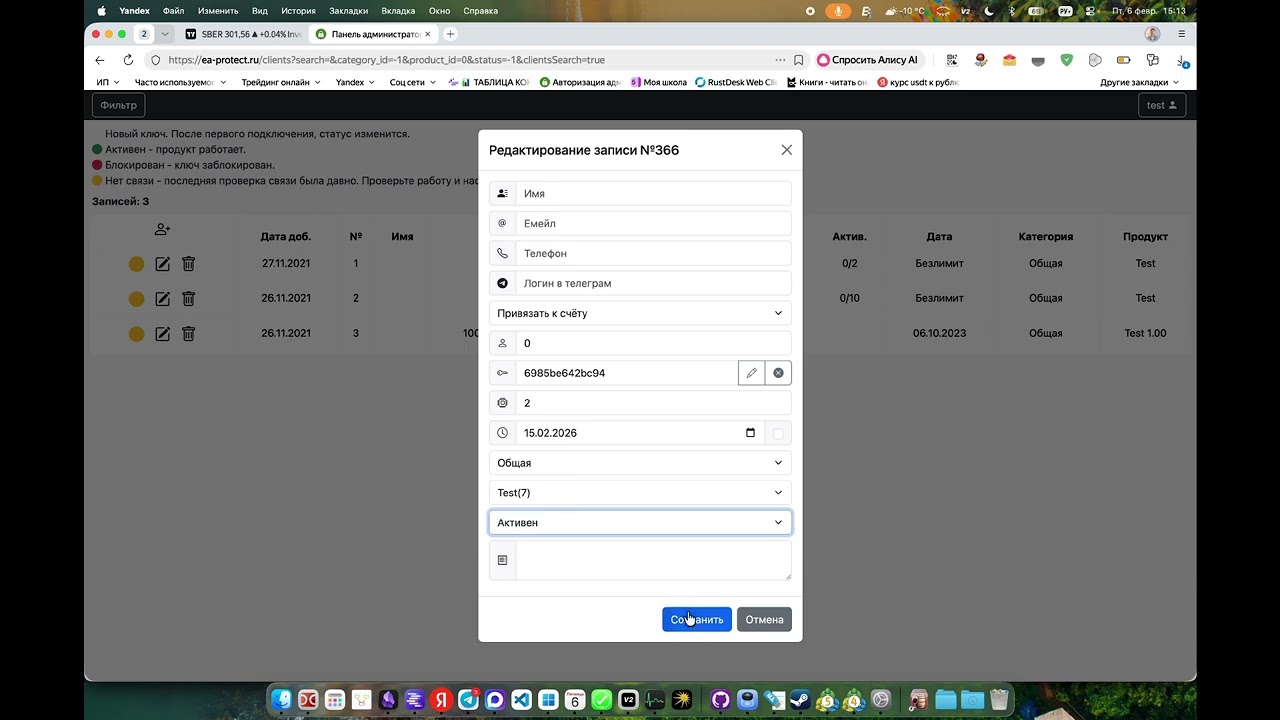Edit record number 2 via pencil icon
This screenshot has width=1280, height=720.
tap(162, 299)
